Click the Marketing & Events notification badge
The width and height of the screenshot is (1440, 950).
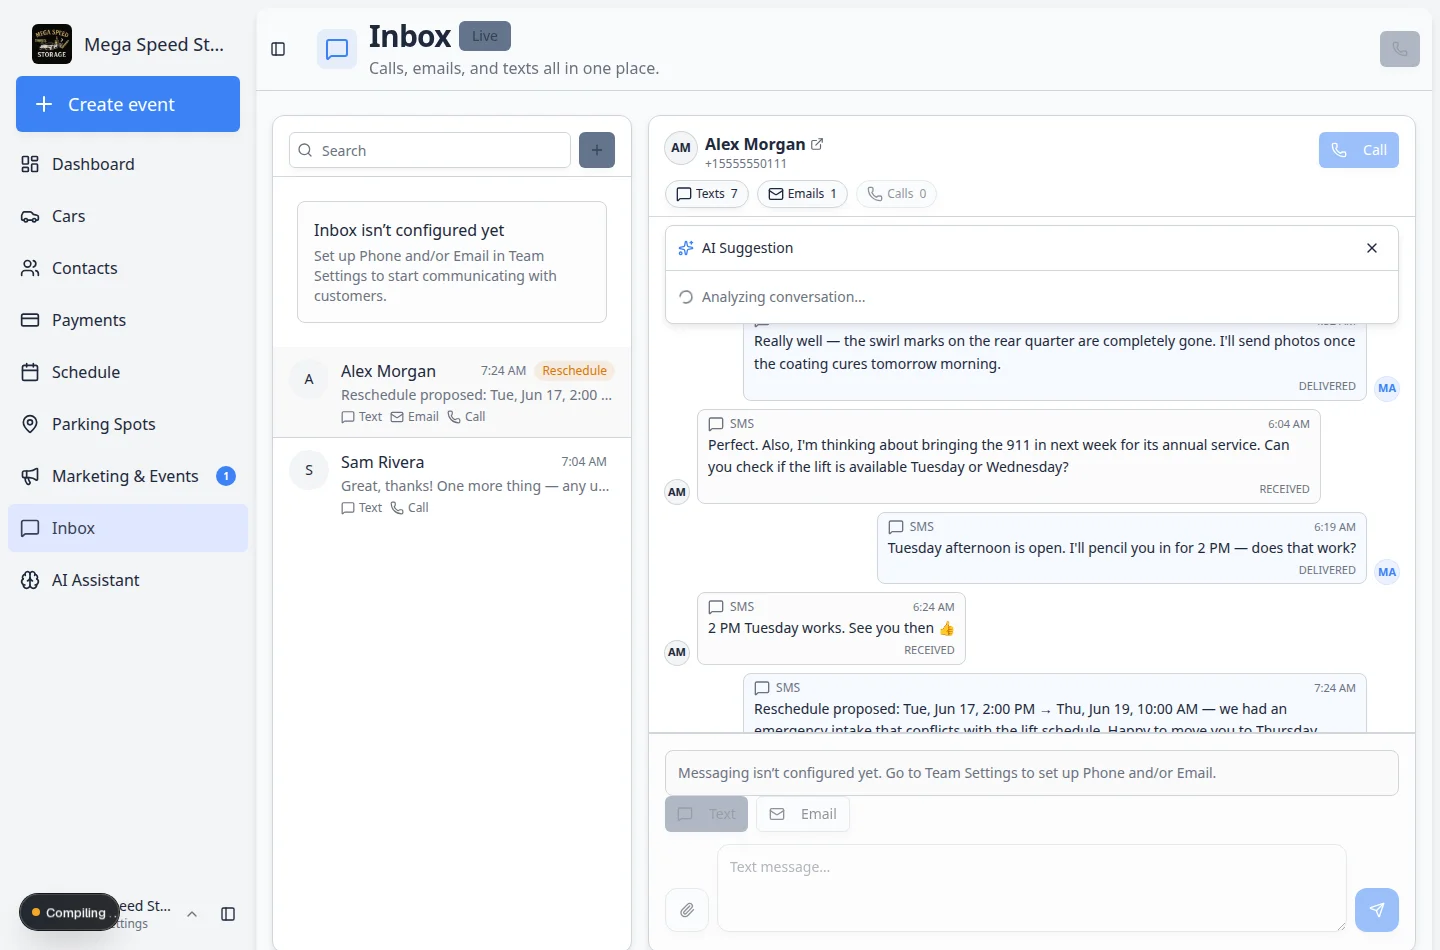(226, 476)
